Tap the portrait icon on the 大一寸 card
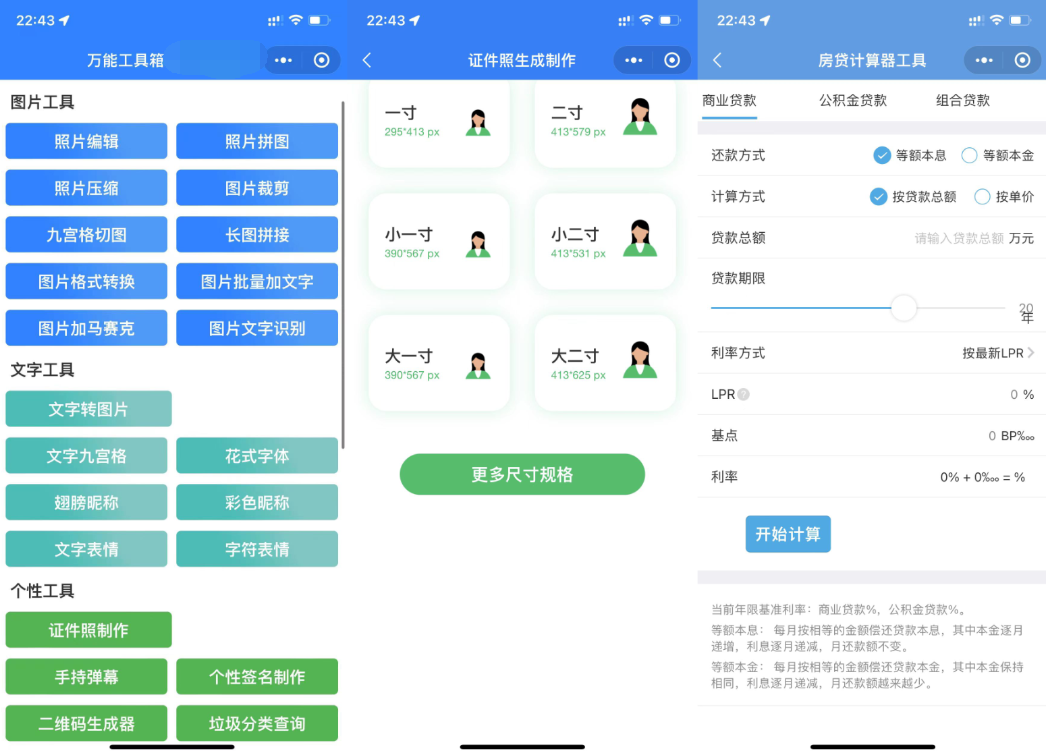This screenshot has width=1046, height=751. click(x=479, y=365)
